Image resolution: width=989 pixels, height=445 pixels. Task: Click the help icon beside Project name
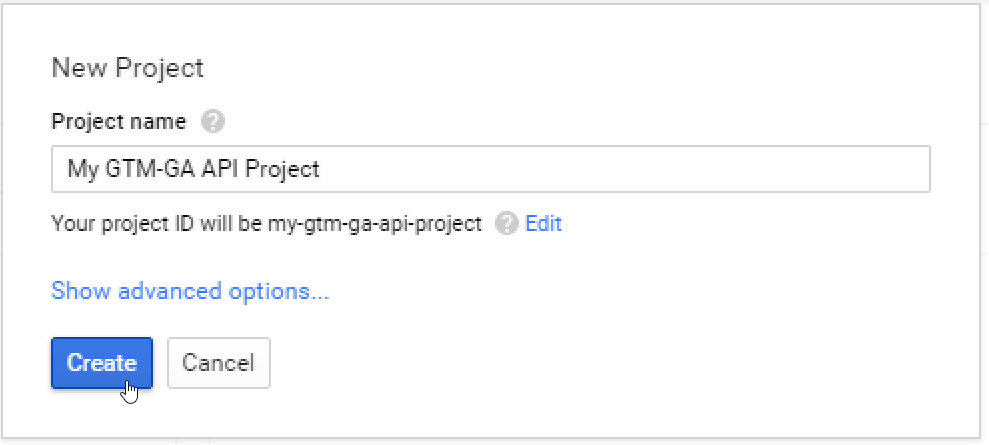(x=213, y=122)
